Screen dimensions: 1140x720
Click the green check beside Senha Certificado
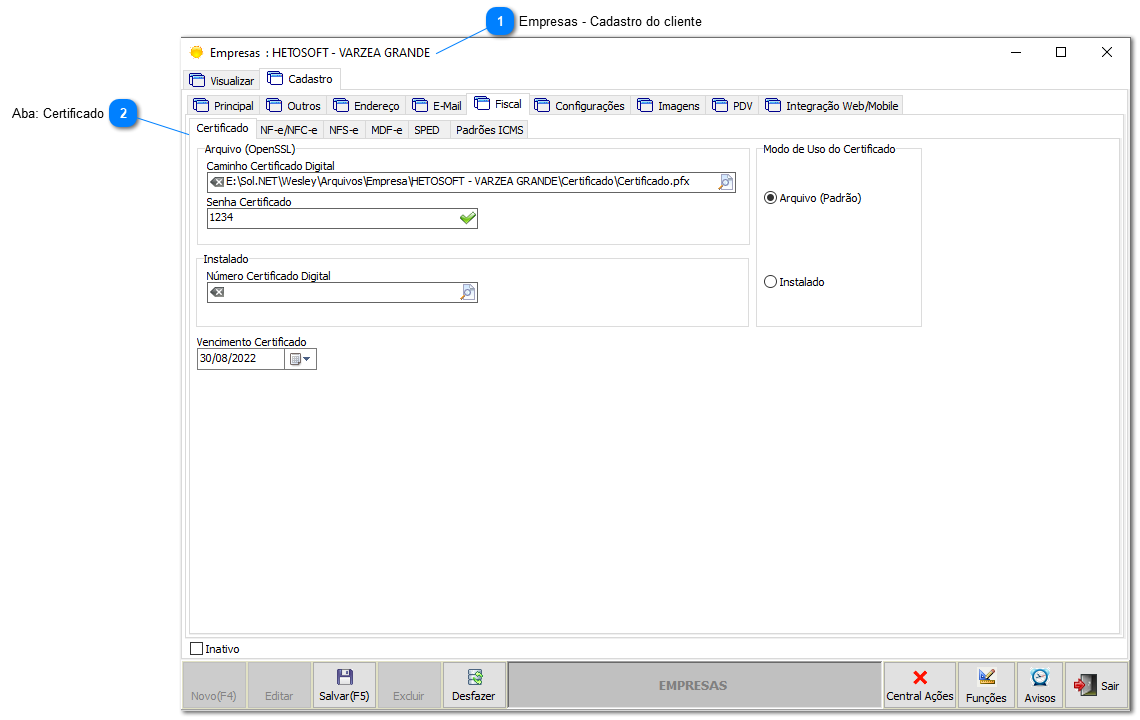[466, 218]
